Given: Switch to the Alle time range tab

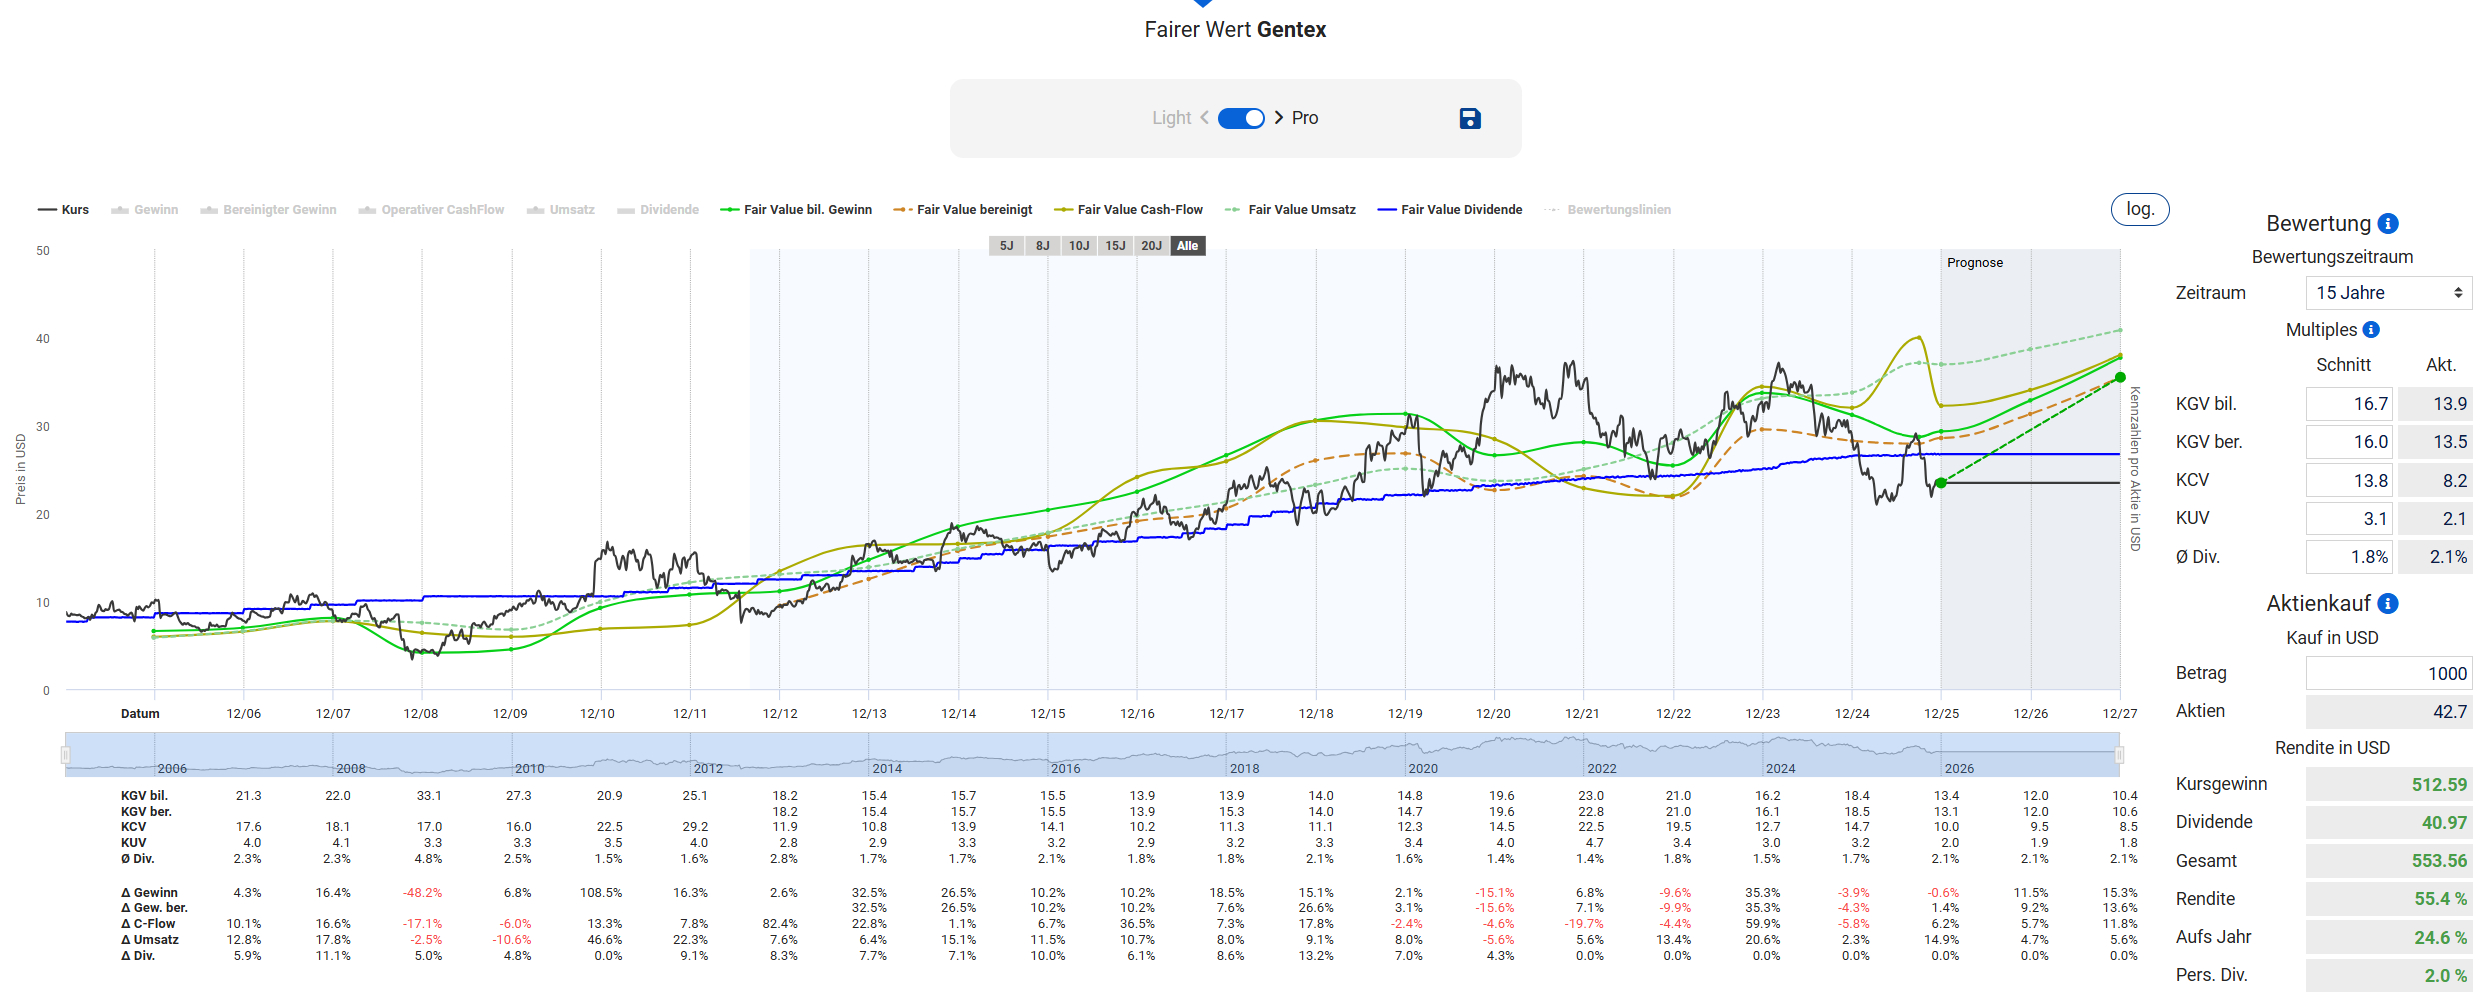Looking at the screenshot, I should [1187, 246].
